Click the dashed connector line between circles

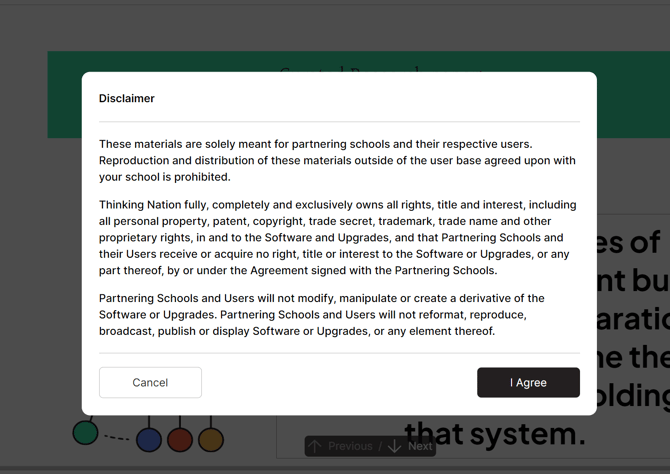coord(117,437)
